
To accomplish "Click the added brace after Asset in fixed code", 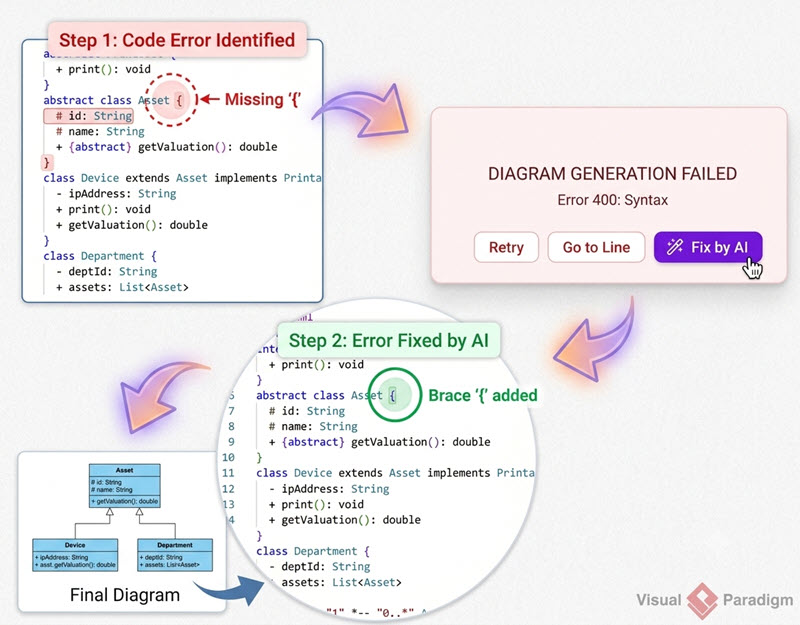I will pyautogui.click(x=392, y=395).
